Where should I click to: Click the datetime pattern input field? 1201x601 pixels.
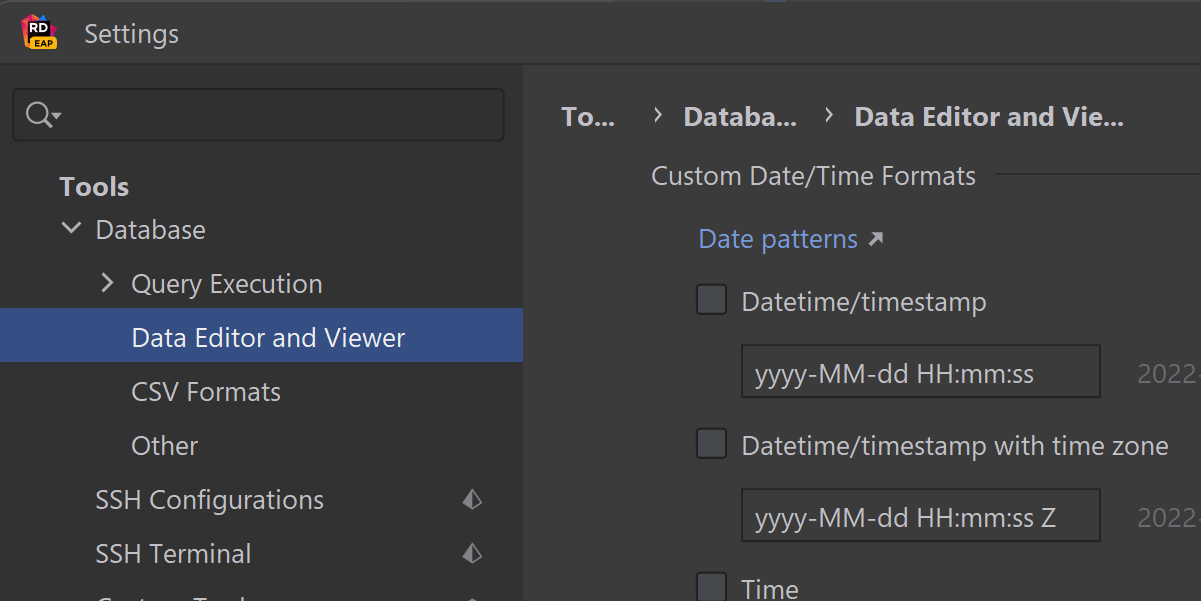(919, 373)
